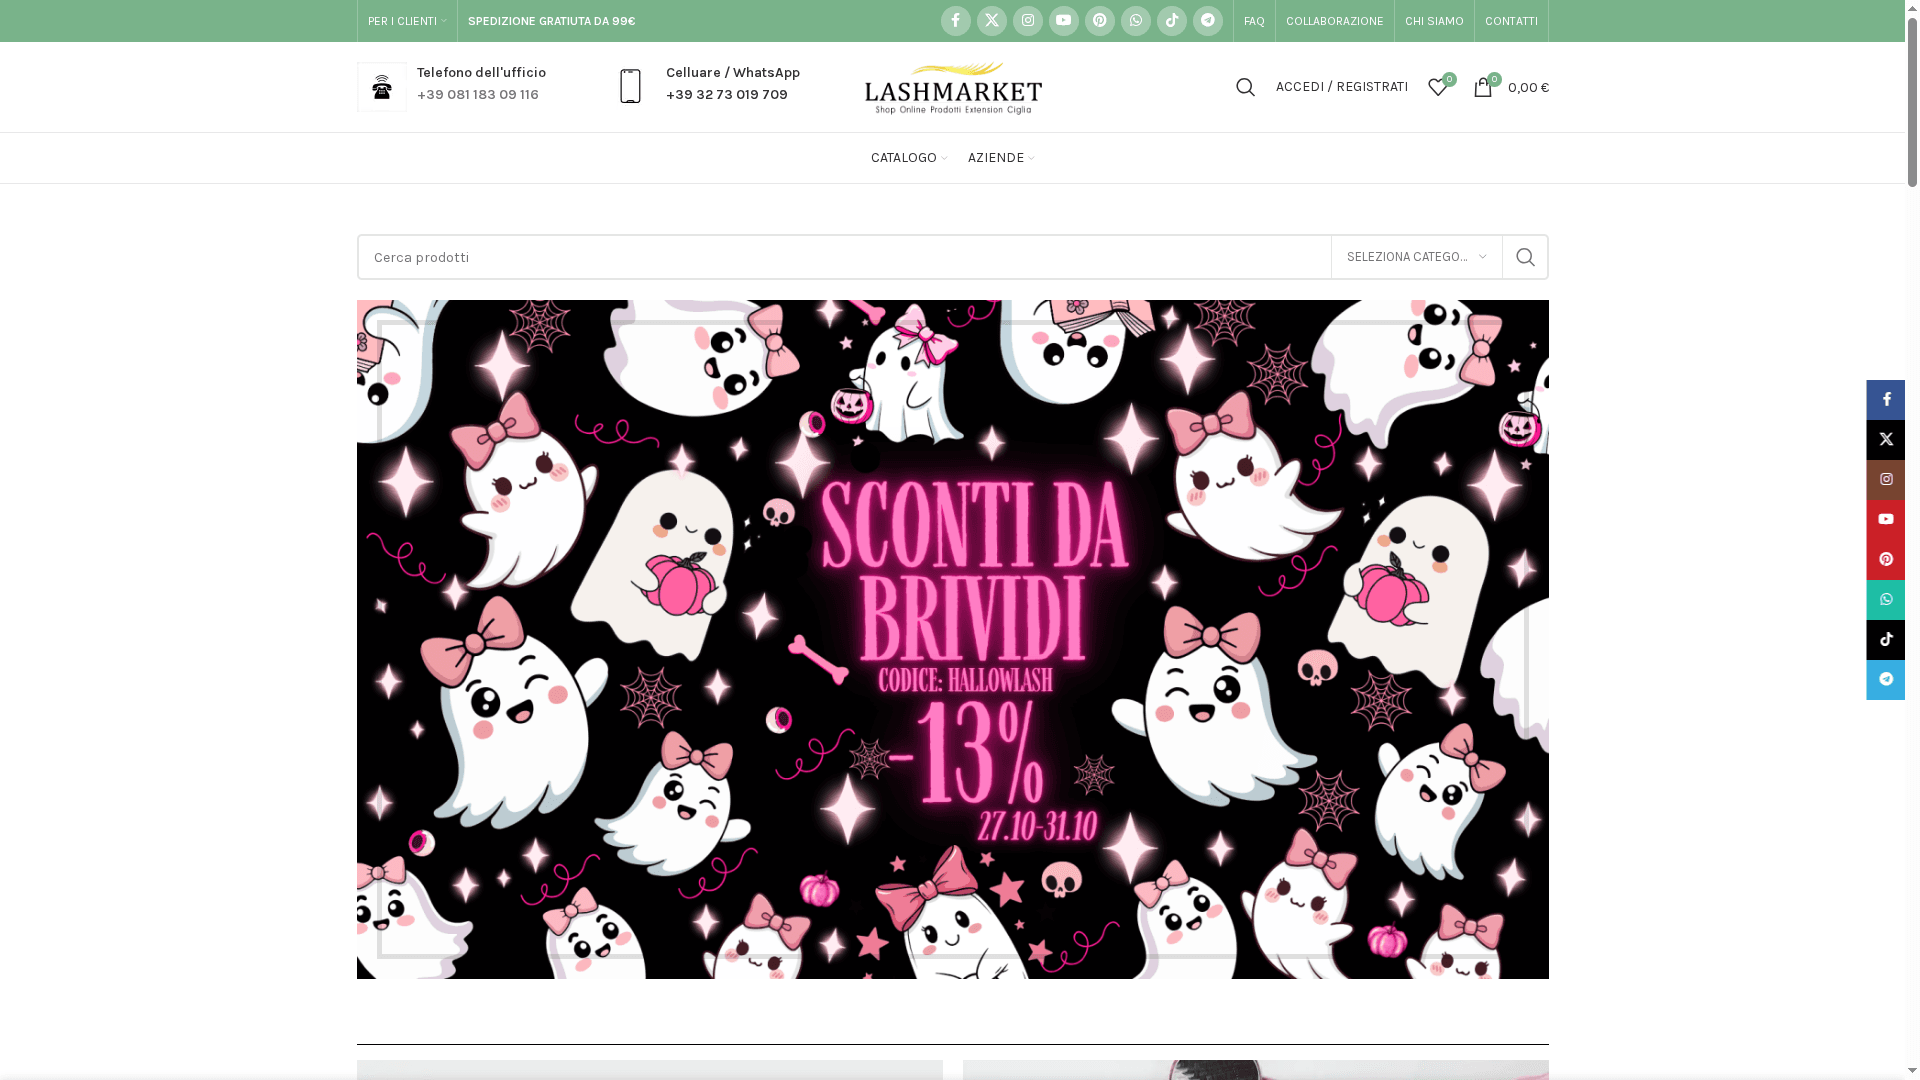
Task: Click the WhatsApp icon on the right sidebar
Action: (x=1885, y=599)
